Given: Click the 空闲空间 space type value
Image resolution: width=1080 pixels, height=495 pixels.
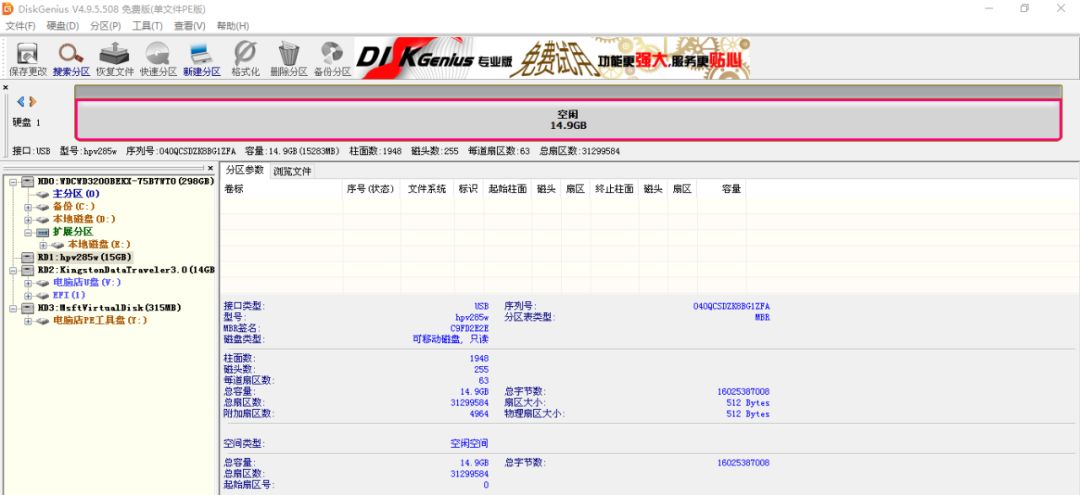Looking at the screenshot, I should (x=469, y=444).
